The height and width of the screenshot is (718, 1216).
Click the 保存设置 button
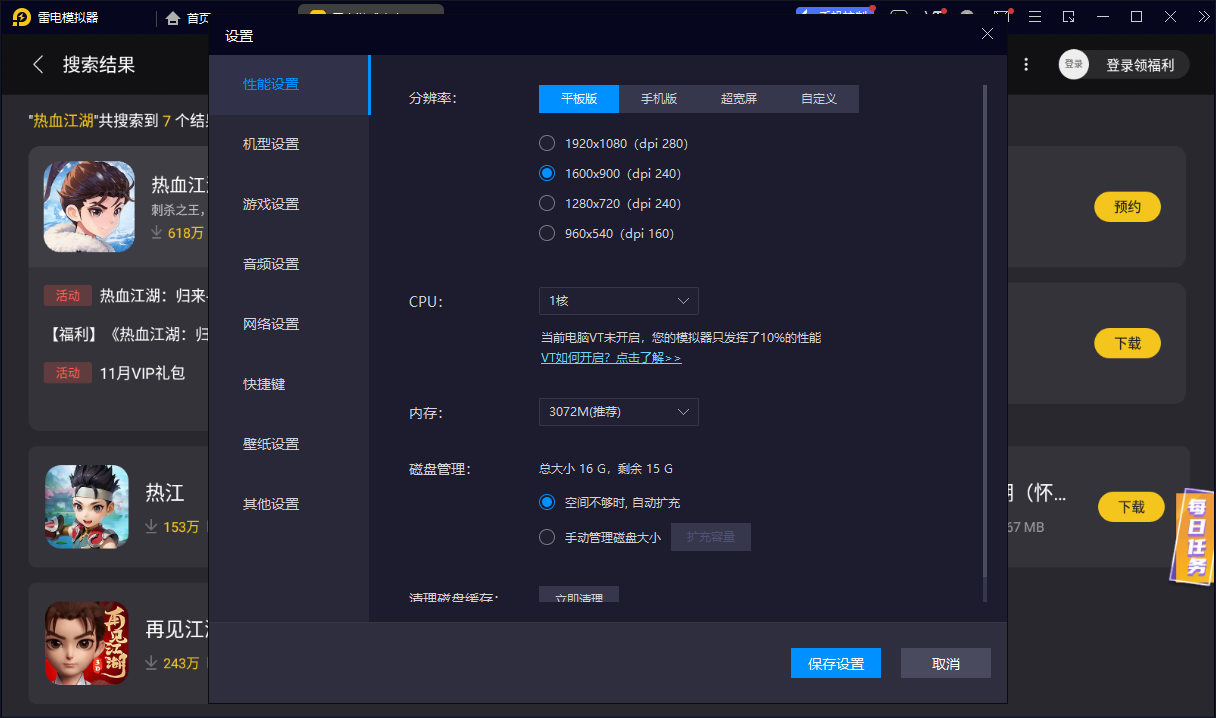point(835,662)
